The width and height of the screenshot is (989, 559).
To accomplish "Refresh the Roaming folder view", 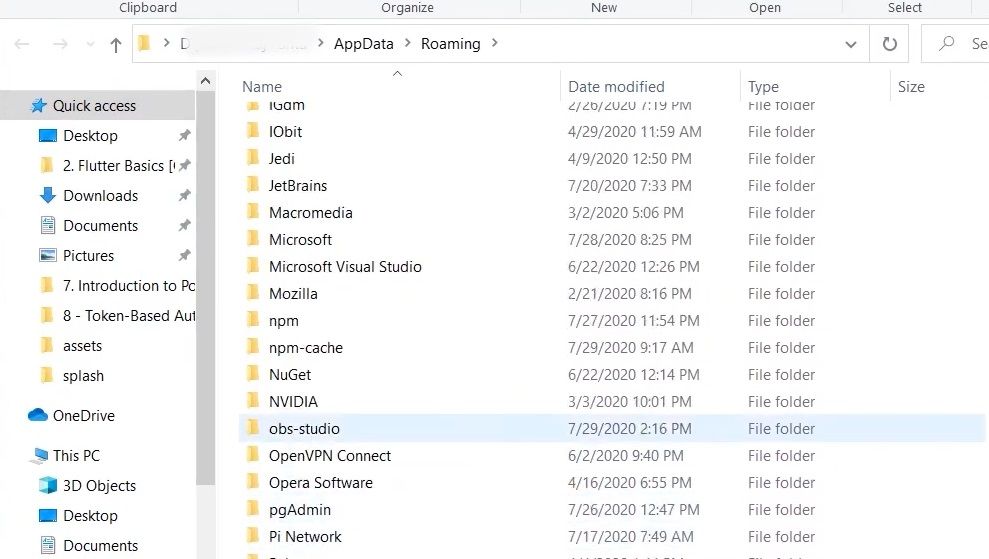I will 889,44.
